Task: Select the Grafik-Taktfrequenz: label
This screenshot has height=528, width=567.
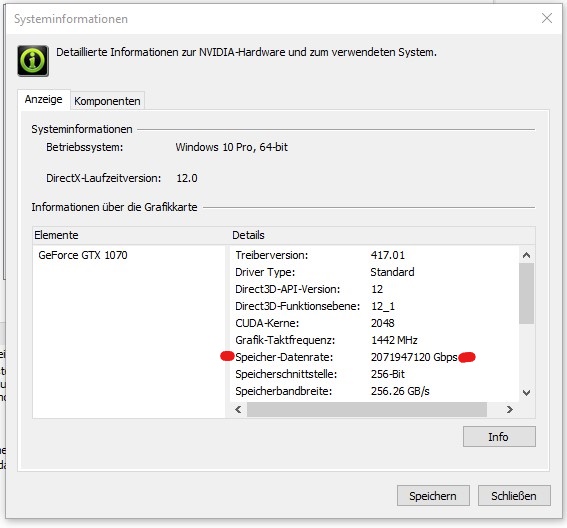Action: [x=285, y=340]
